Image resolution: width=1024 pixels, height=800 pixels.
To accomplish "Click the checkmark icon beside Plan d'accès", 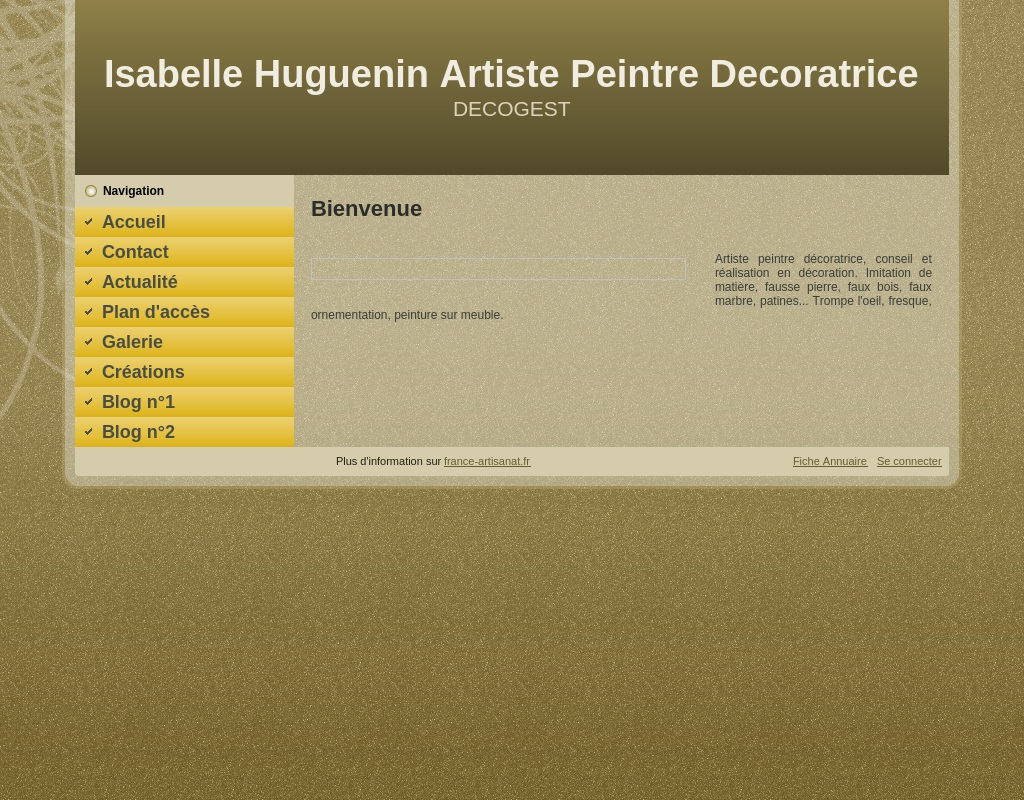I will [x=89, y=312].
